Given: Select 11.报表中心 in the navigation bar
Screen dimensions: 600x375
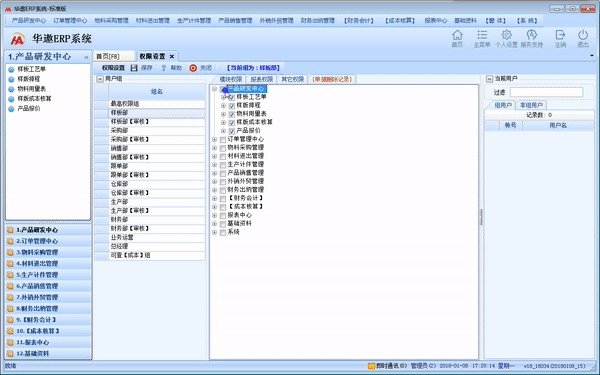Looking at the screenshot, I should (x=49, y=342).
